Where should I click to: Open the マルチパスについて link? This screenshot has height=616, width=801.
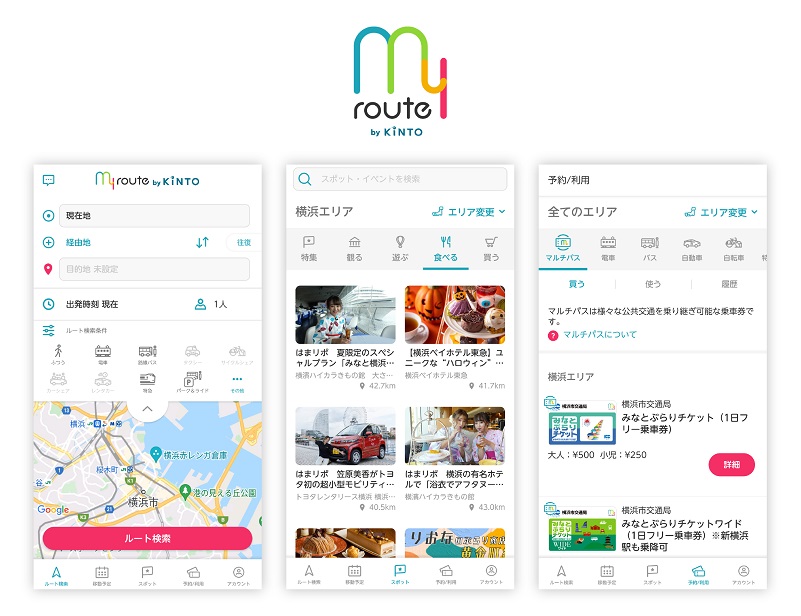pos(600,335)
